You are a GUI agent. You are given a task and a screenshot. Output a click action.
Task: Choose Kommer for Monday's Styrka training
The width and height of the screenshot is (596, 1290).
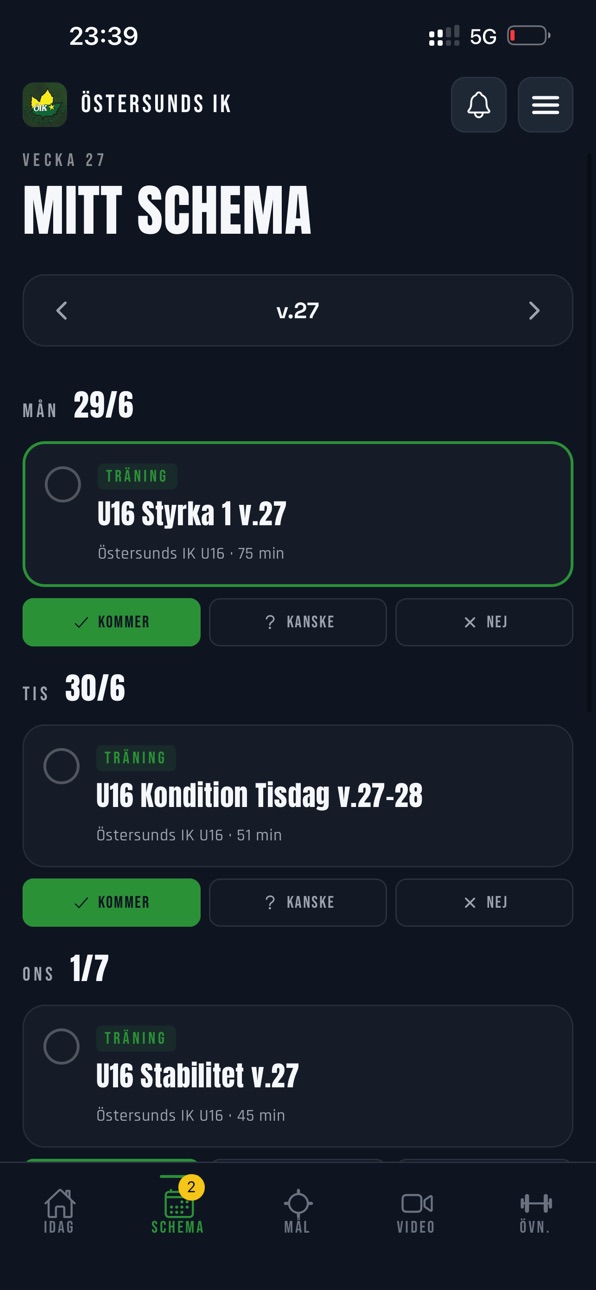112,622
